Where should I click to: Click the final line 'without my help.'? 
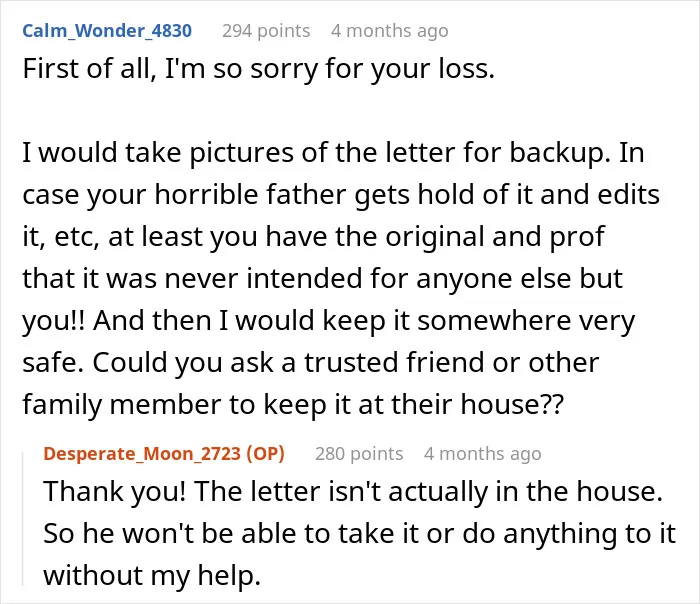coord(152,575)
